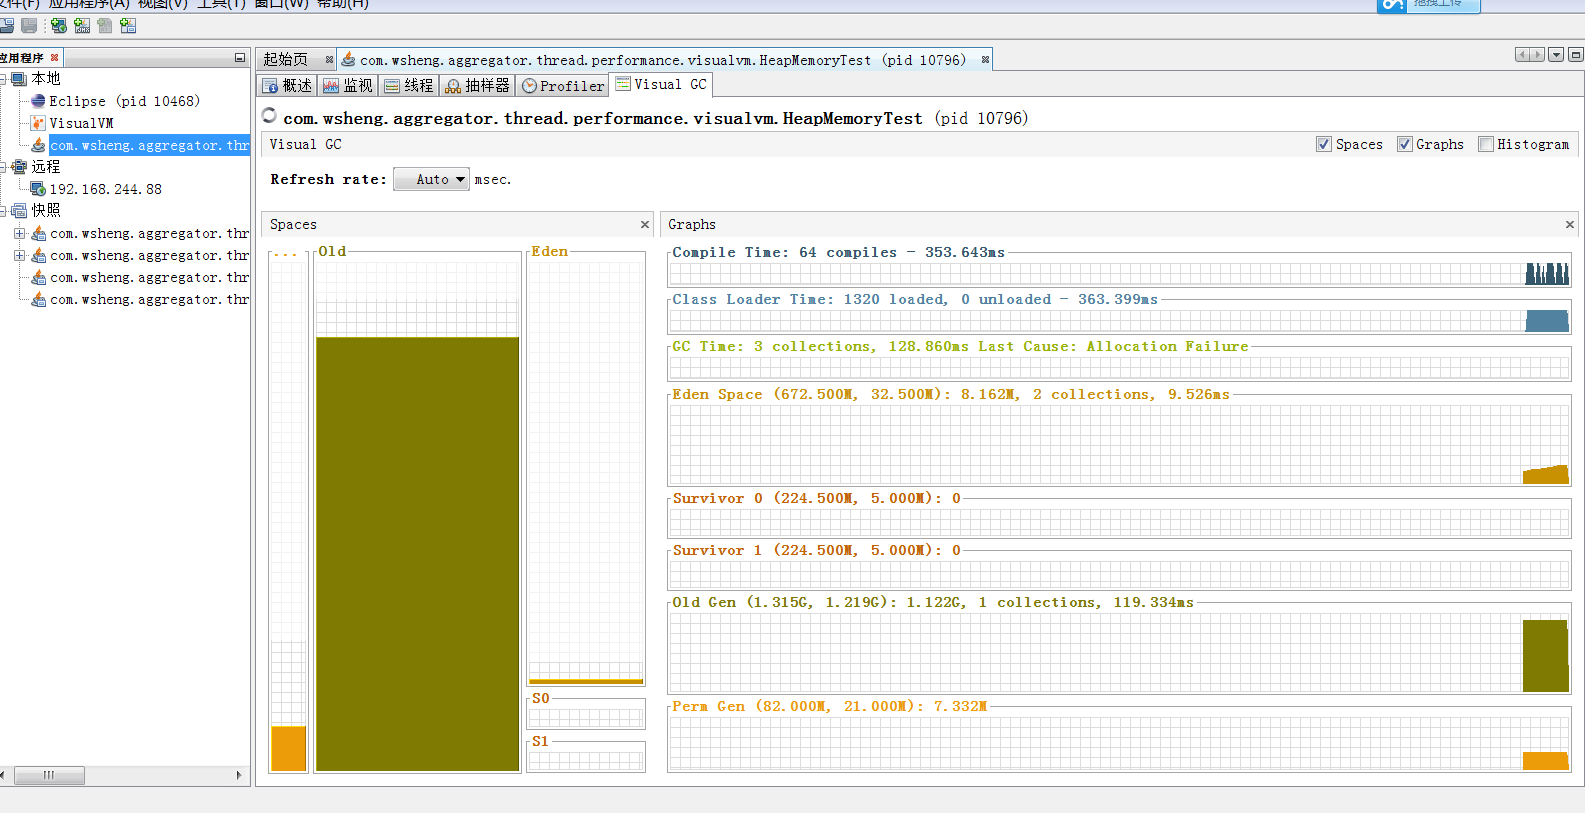This screenshot has height=813, width=1585.
Task: Open the 视图(V) menu
Action: 162,4
